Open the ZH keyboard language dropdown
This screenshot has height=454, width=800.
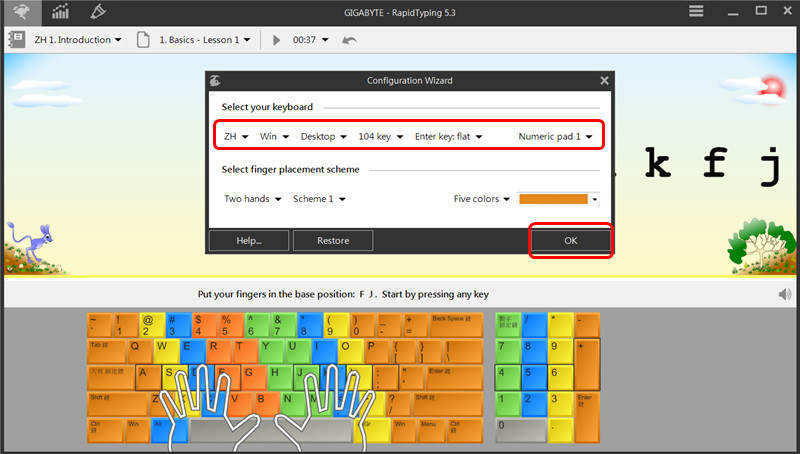(x=236, y=137)
